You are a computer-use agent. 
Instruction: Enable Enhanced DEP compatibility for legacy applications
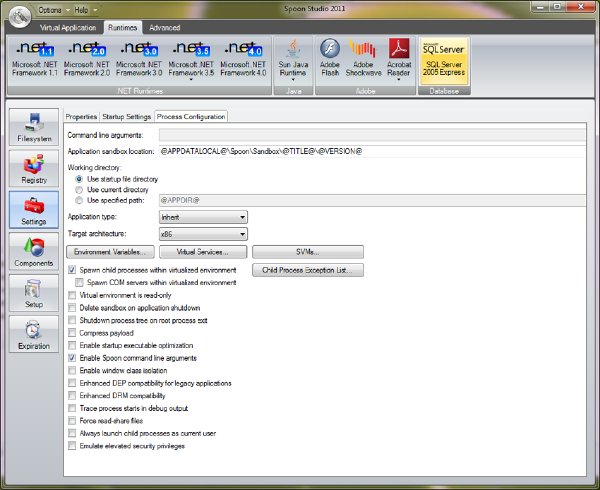click(x=72, y=383)
